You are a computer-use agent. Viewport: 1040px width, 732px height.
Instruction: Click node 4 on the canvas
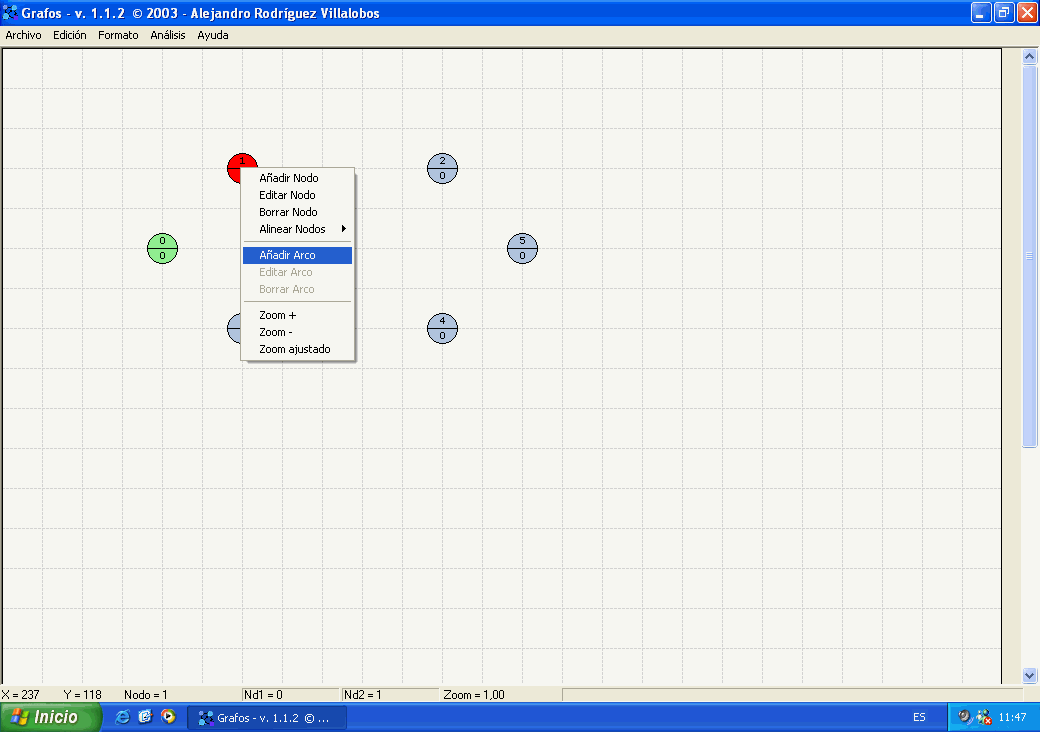pyautogui.click(x=442, y=328)
